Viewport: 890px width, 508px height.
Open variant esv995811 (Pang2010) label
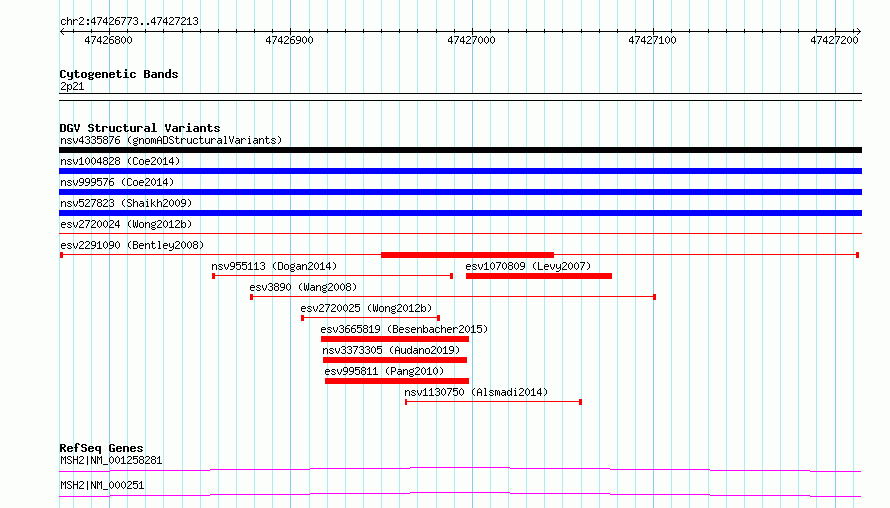pos(384,371)
